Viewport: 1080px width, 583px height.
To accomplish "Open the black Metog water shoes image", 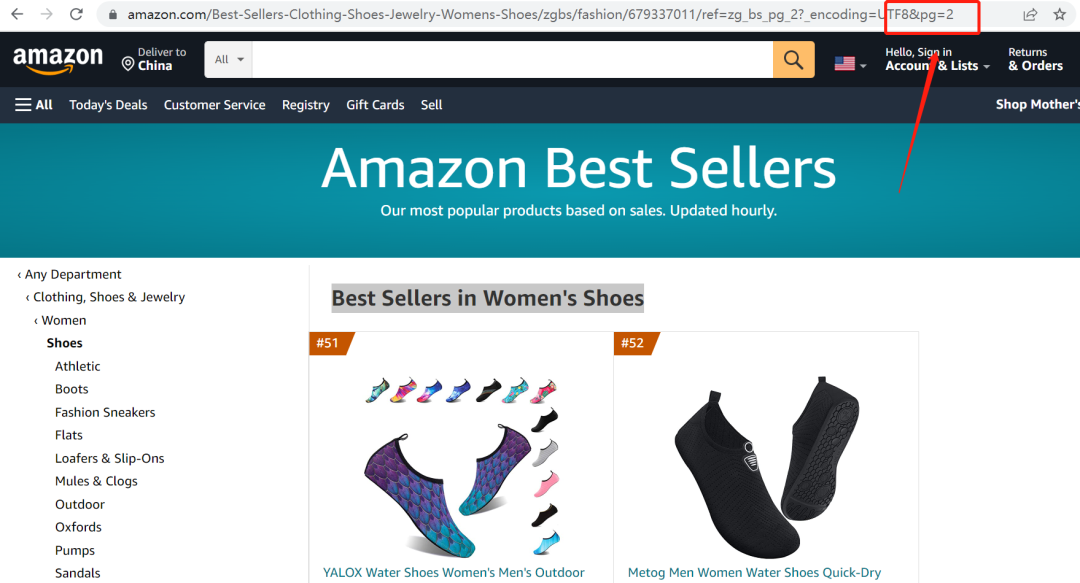I will 765,460.
